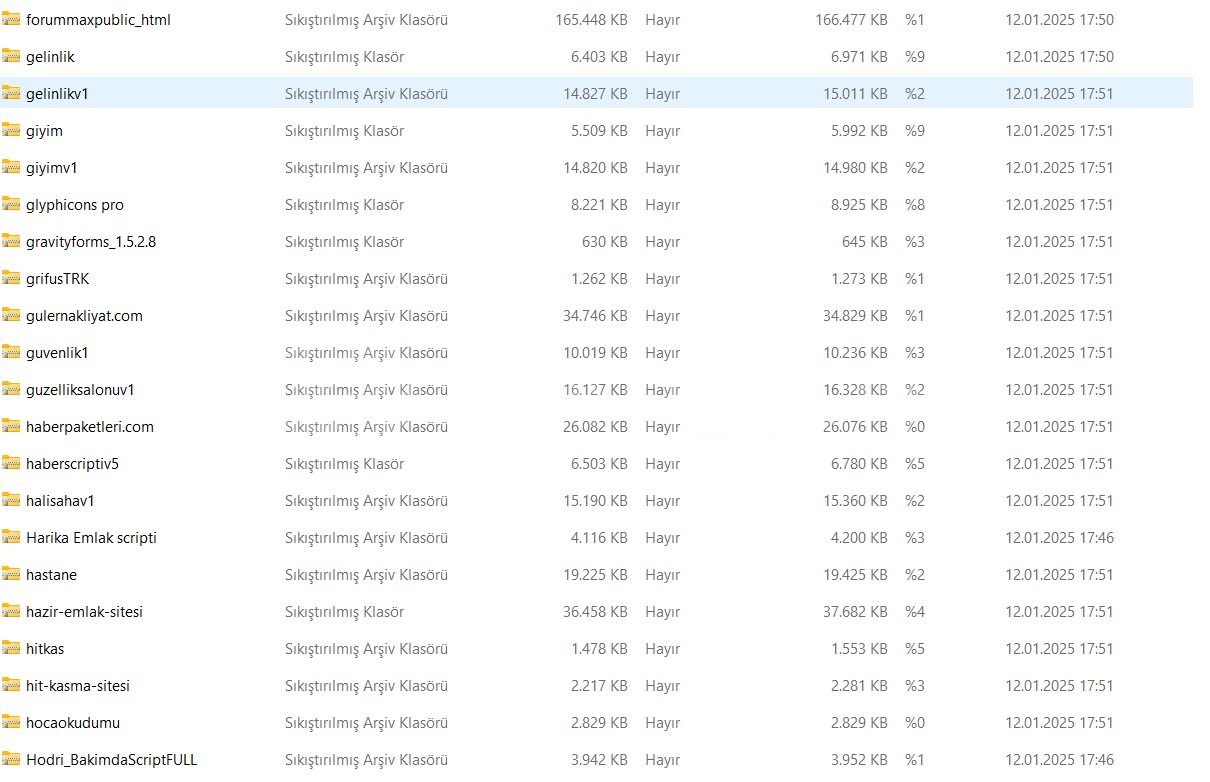Click the guvenlik1 zip folder icon
The image size is (1210, 782).
point(11,352)
